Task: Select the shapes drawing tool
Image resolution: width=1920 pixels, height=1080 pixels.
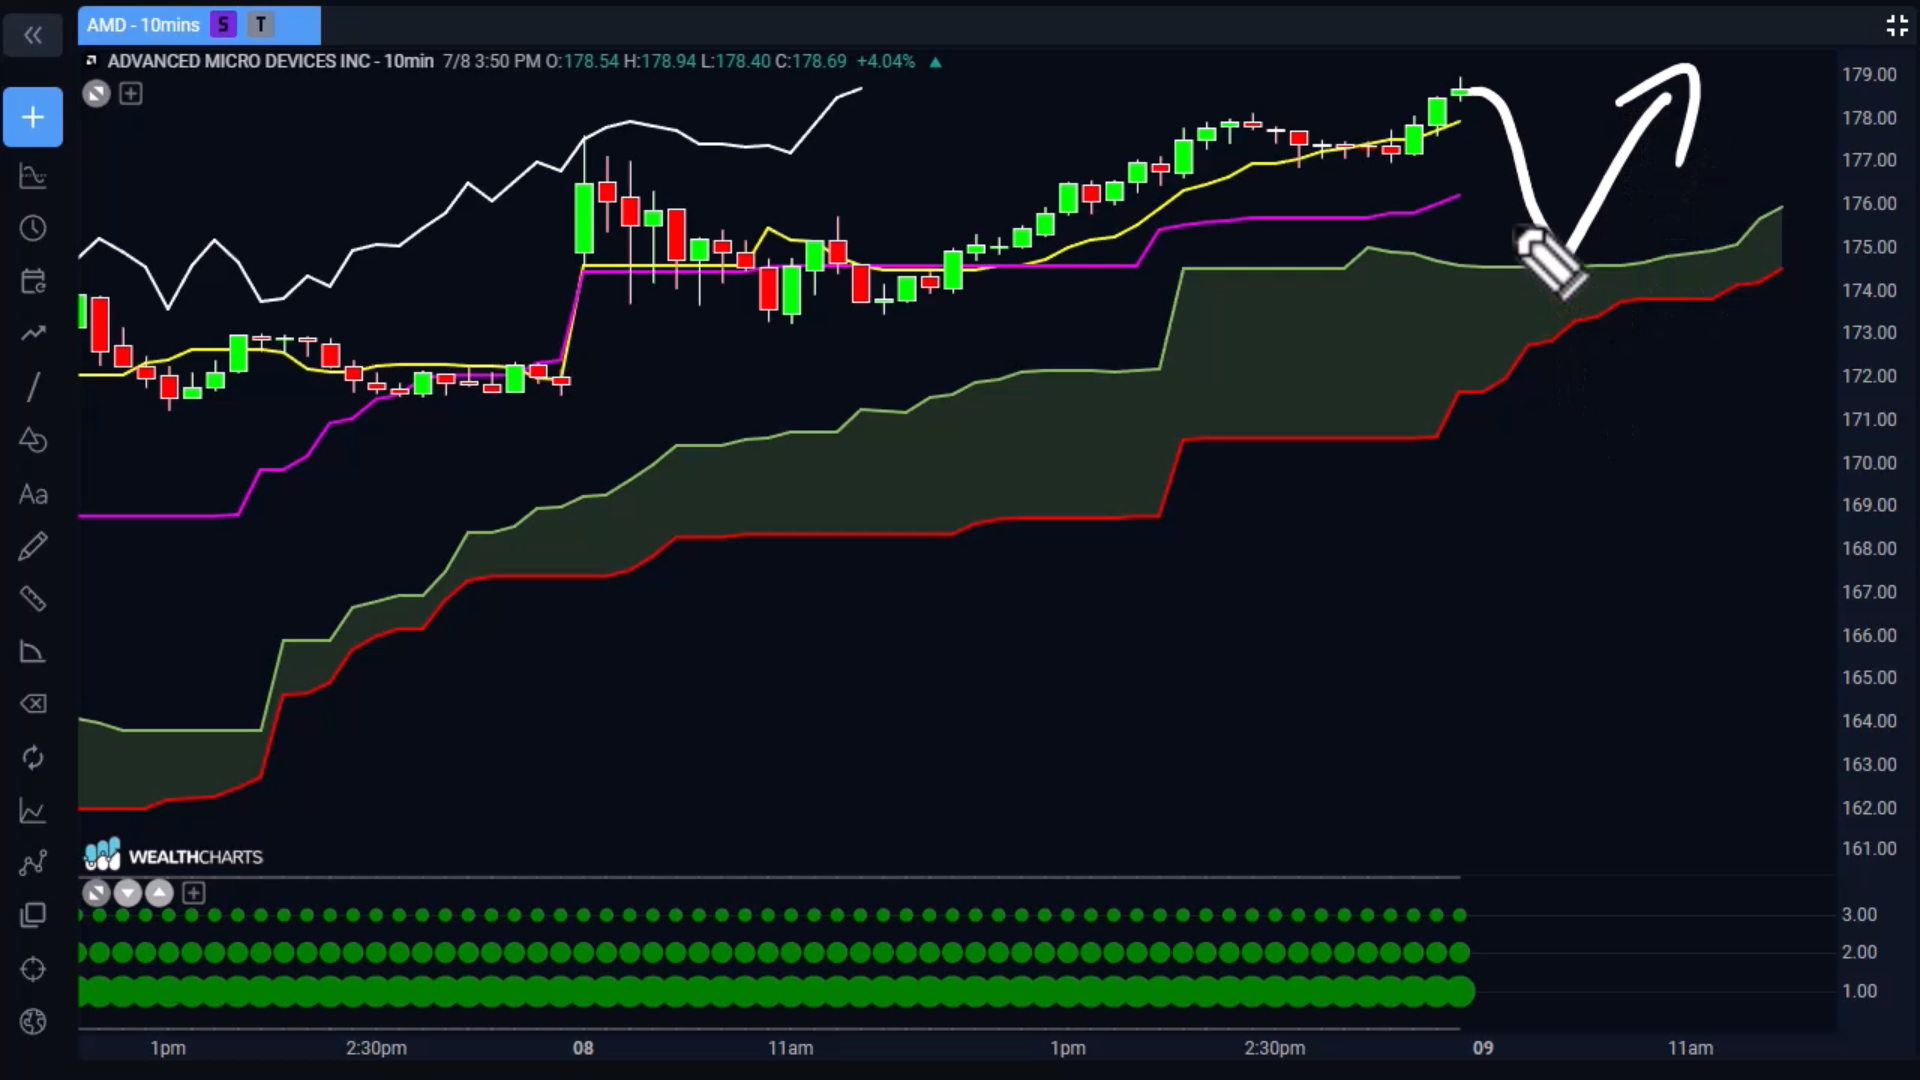Action: 33,440
